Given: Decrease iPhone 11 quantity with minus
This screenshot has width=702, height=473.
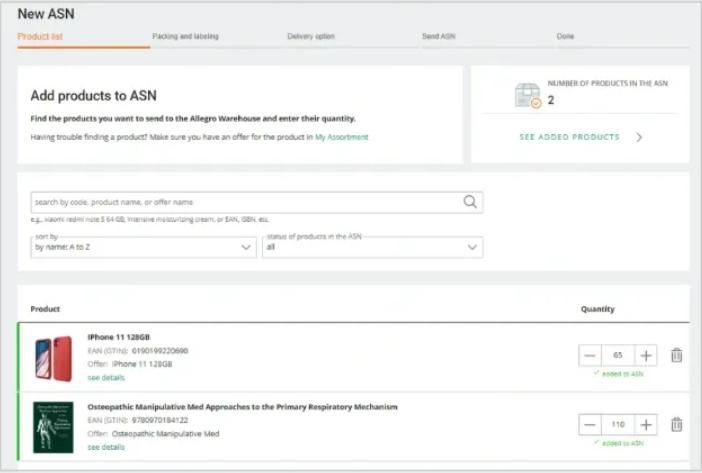Looking at the screenshot, I should (590, 355).
